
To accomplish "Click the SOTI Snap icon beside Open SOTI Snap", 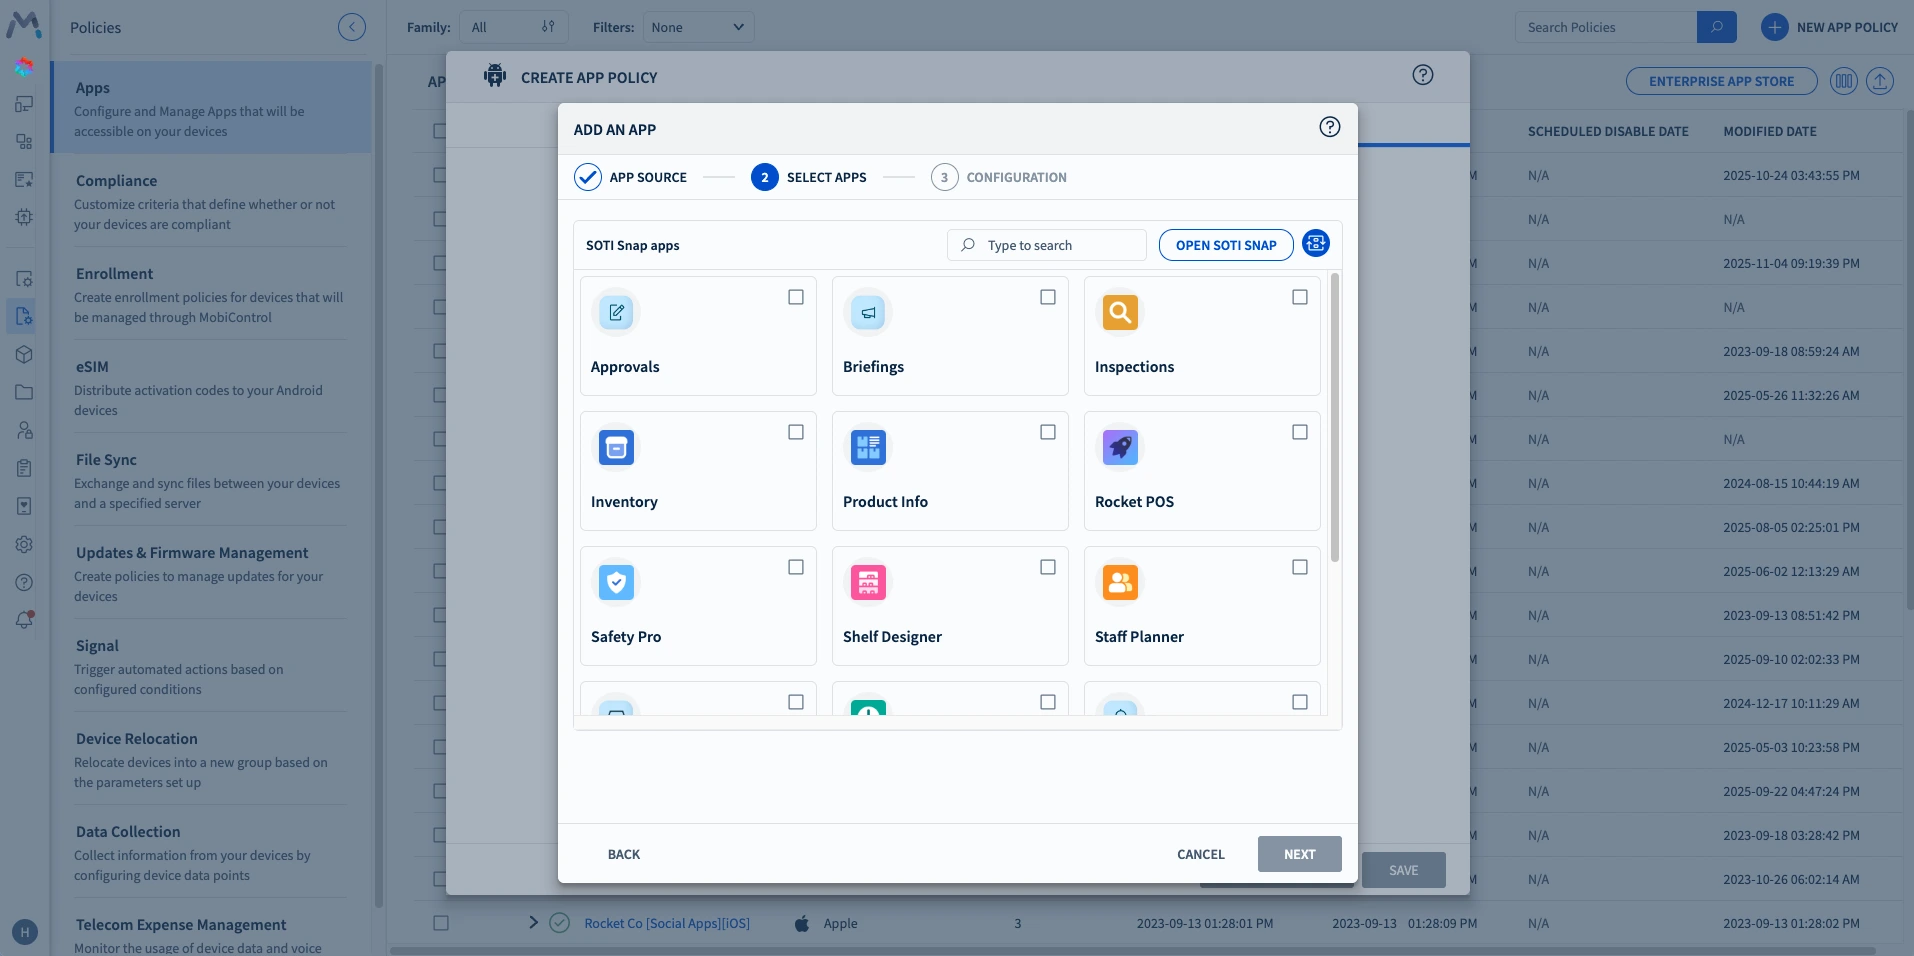I will pos(1315,244).
